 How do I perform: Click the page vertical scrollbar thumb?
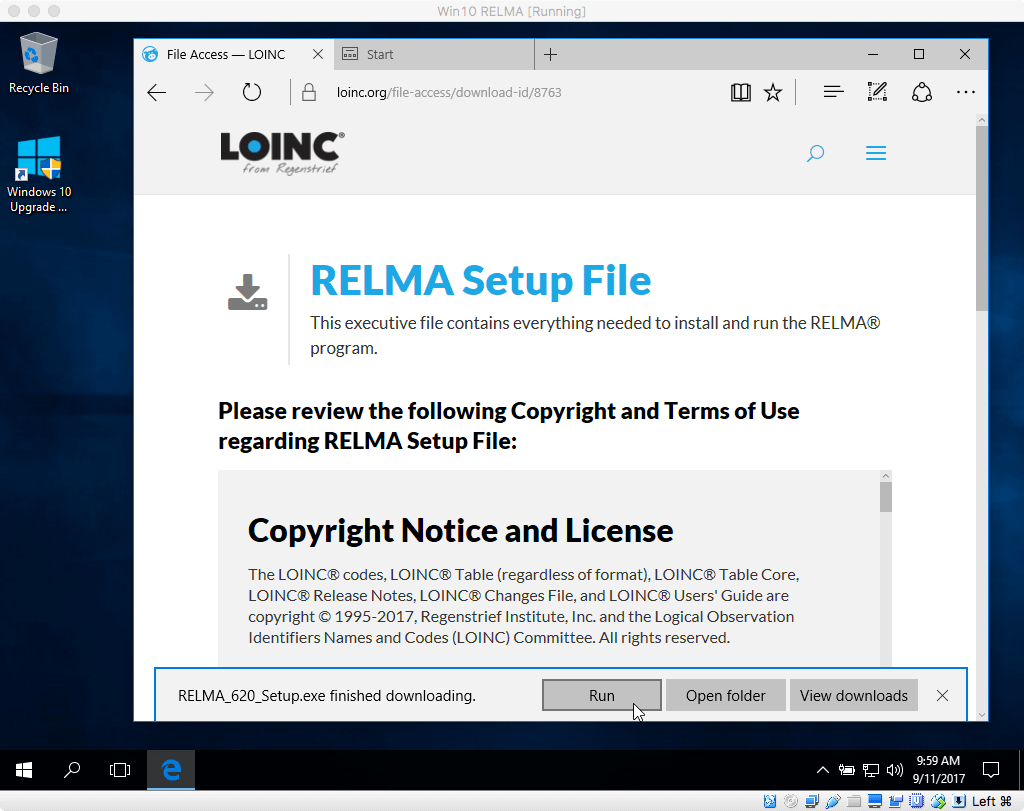[x=982, y=219]
